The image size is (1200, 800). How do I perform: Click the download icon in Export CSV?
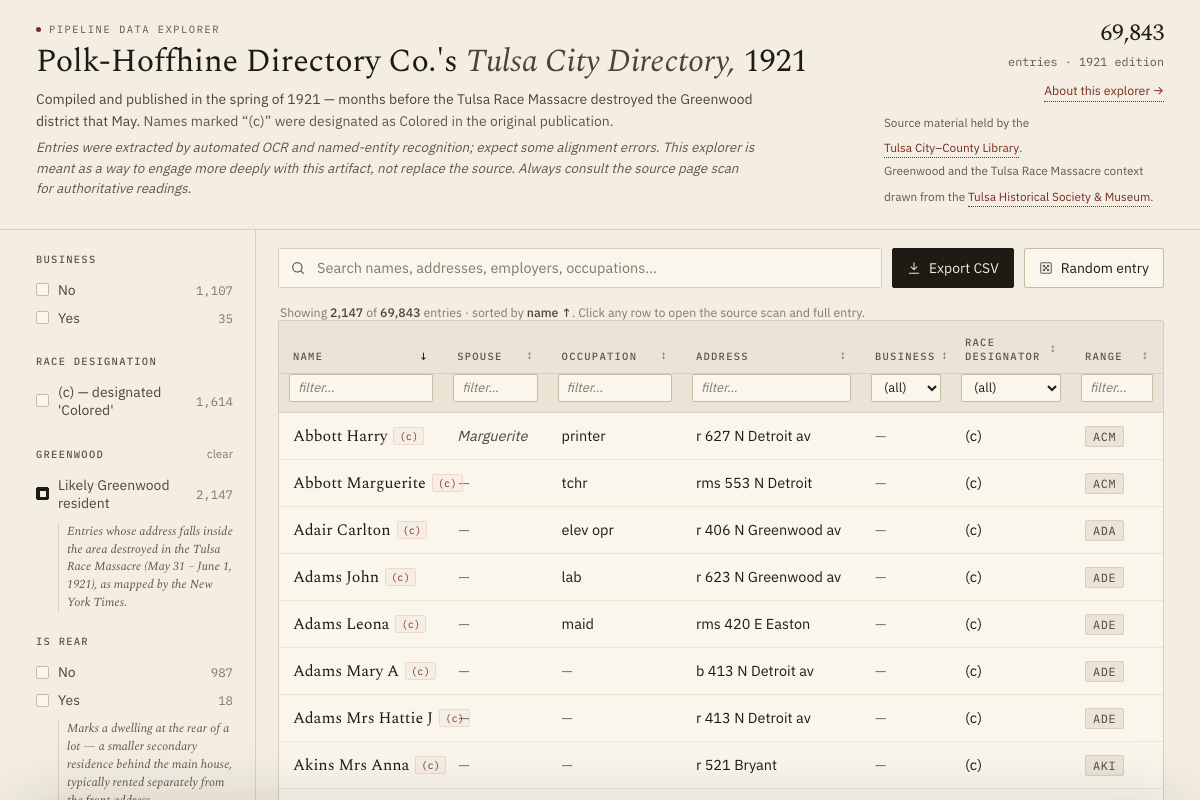(914, 268)
